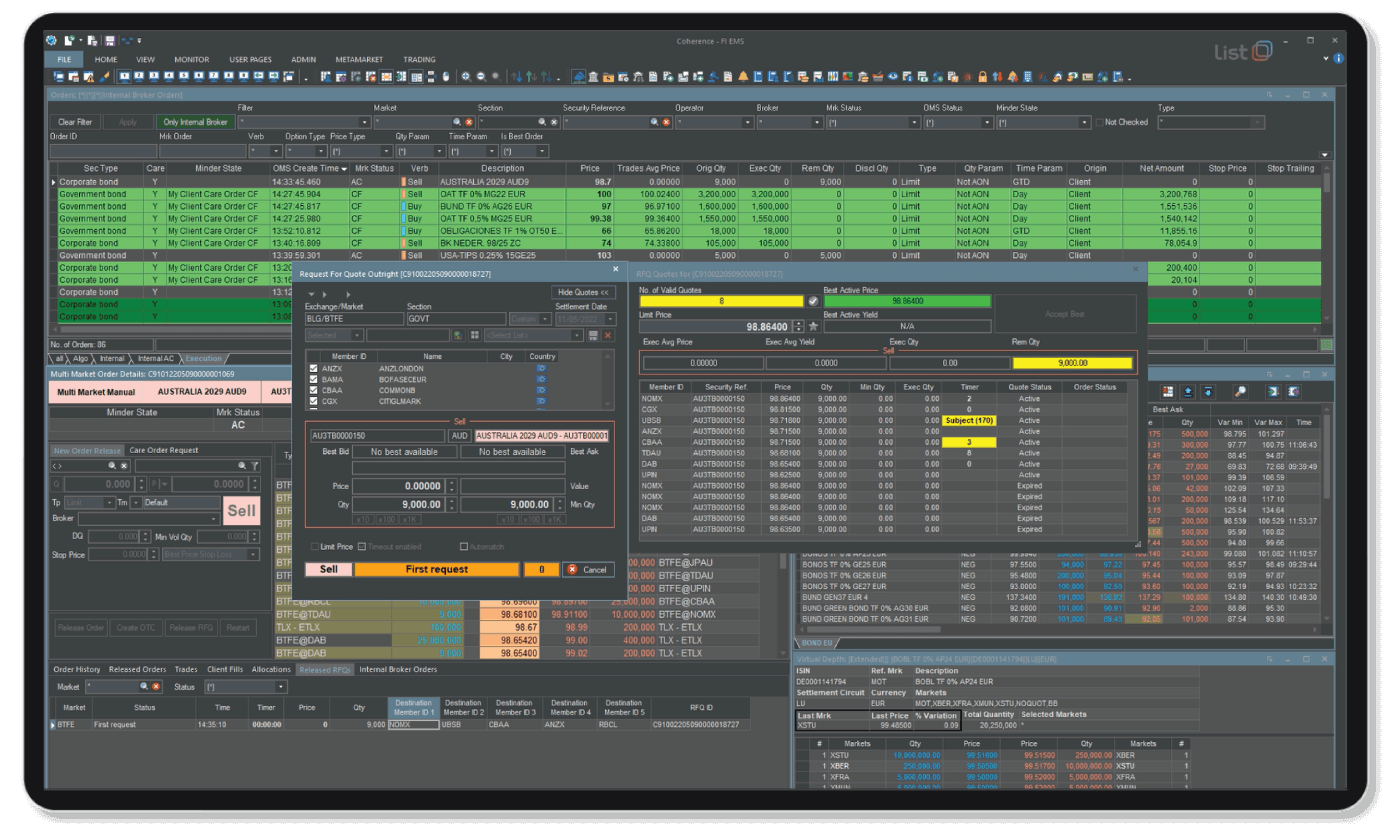Viewport: 1400px width, 839px height.
Task: Click the red clear icon in Security Reference filter
Action: (x=667, y=122)
